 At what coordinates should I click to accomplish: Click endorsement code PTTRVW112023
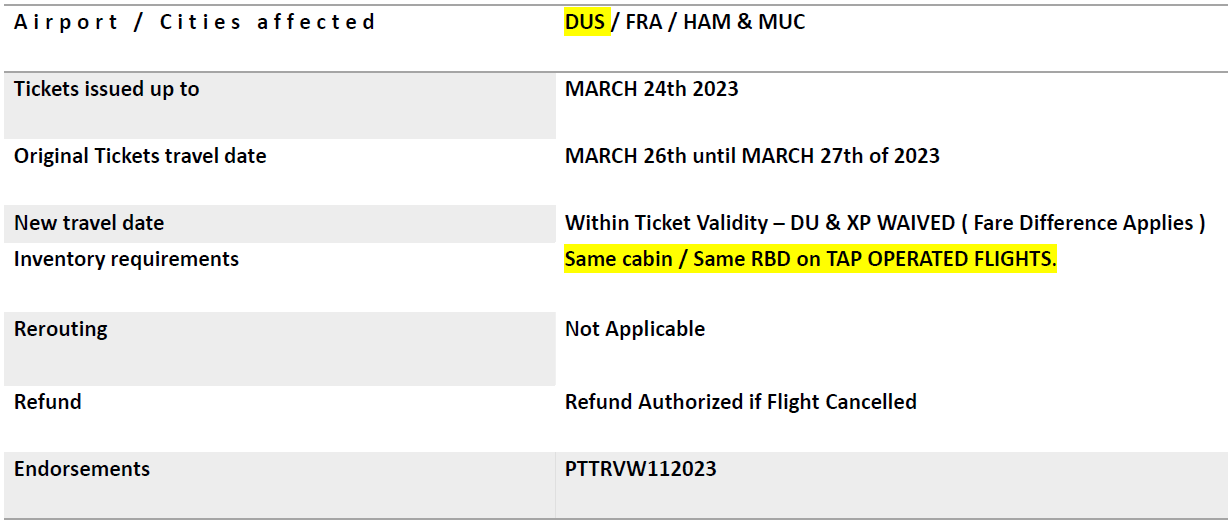coord(641,468)
